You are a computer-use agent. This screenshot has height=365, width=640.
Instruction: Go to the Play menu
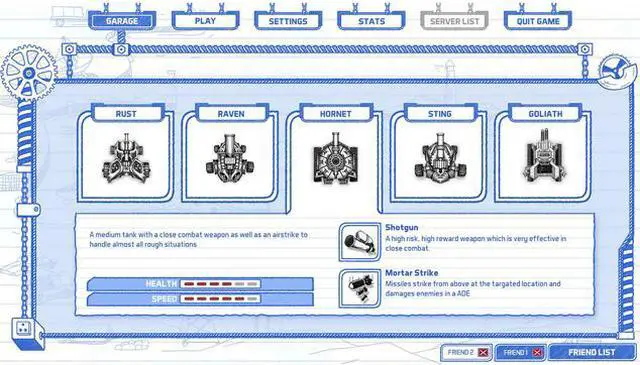[x=205, y=21]
